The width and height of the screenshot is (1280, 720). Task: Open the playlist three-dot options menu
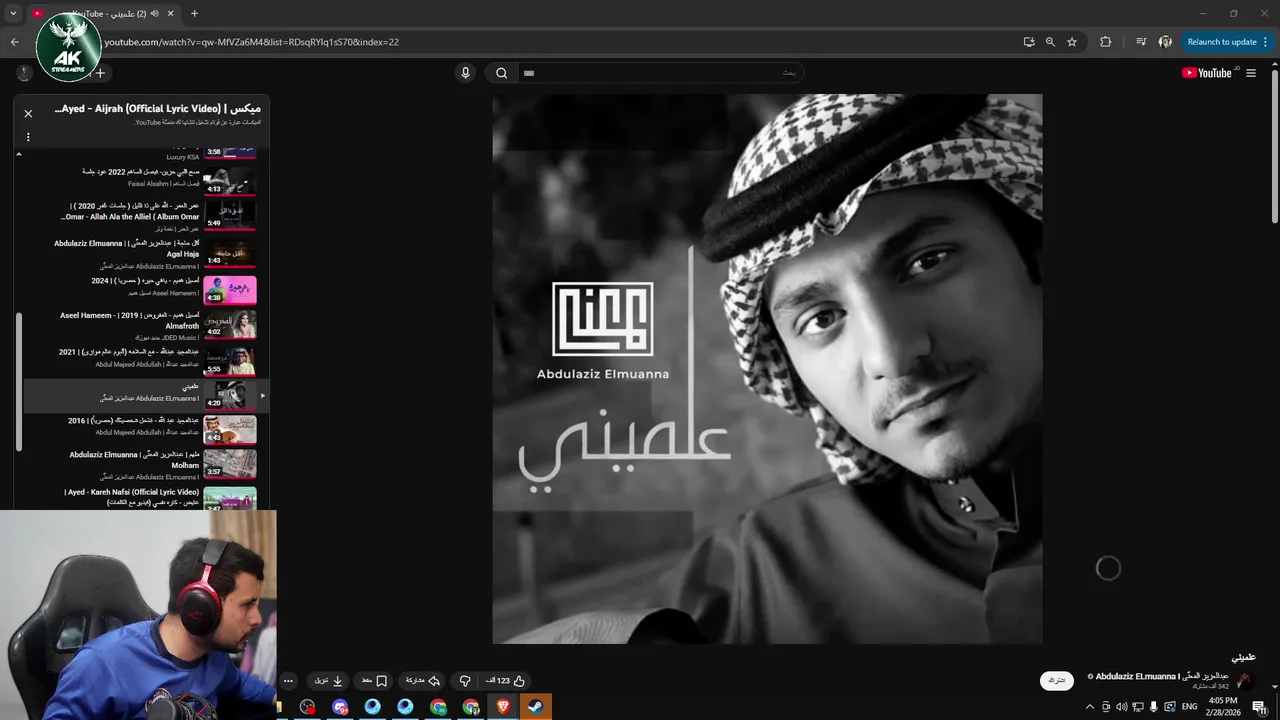(x=28, y=137)
